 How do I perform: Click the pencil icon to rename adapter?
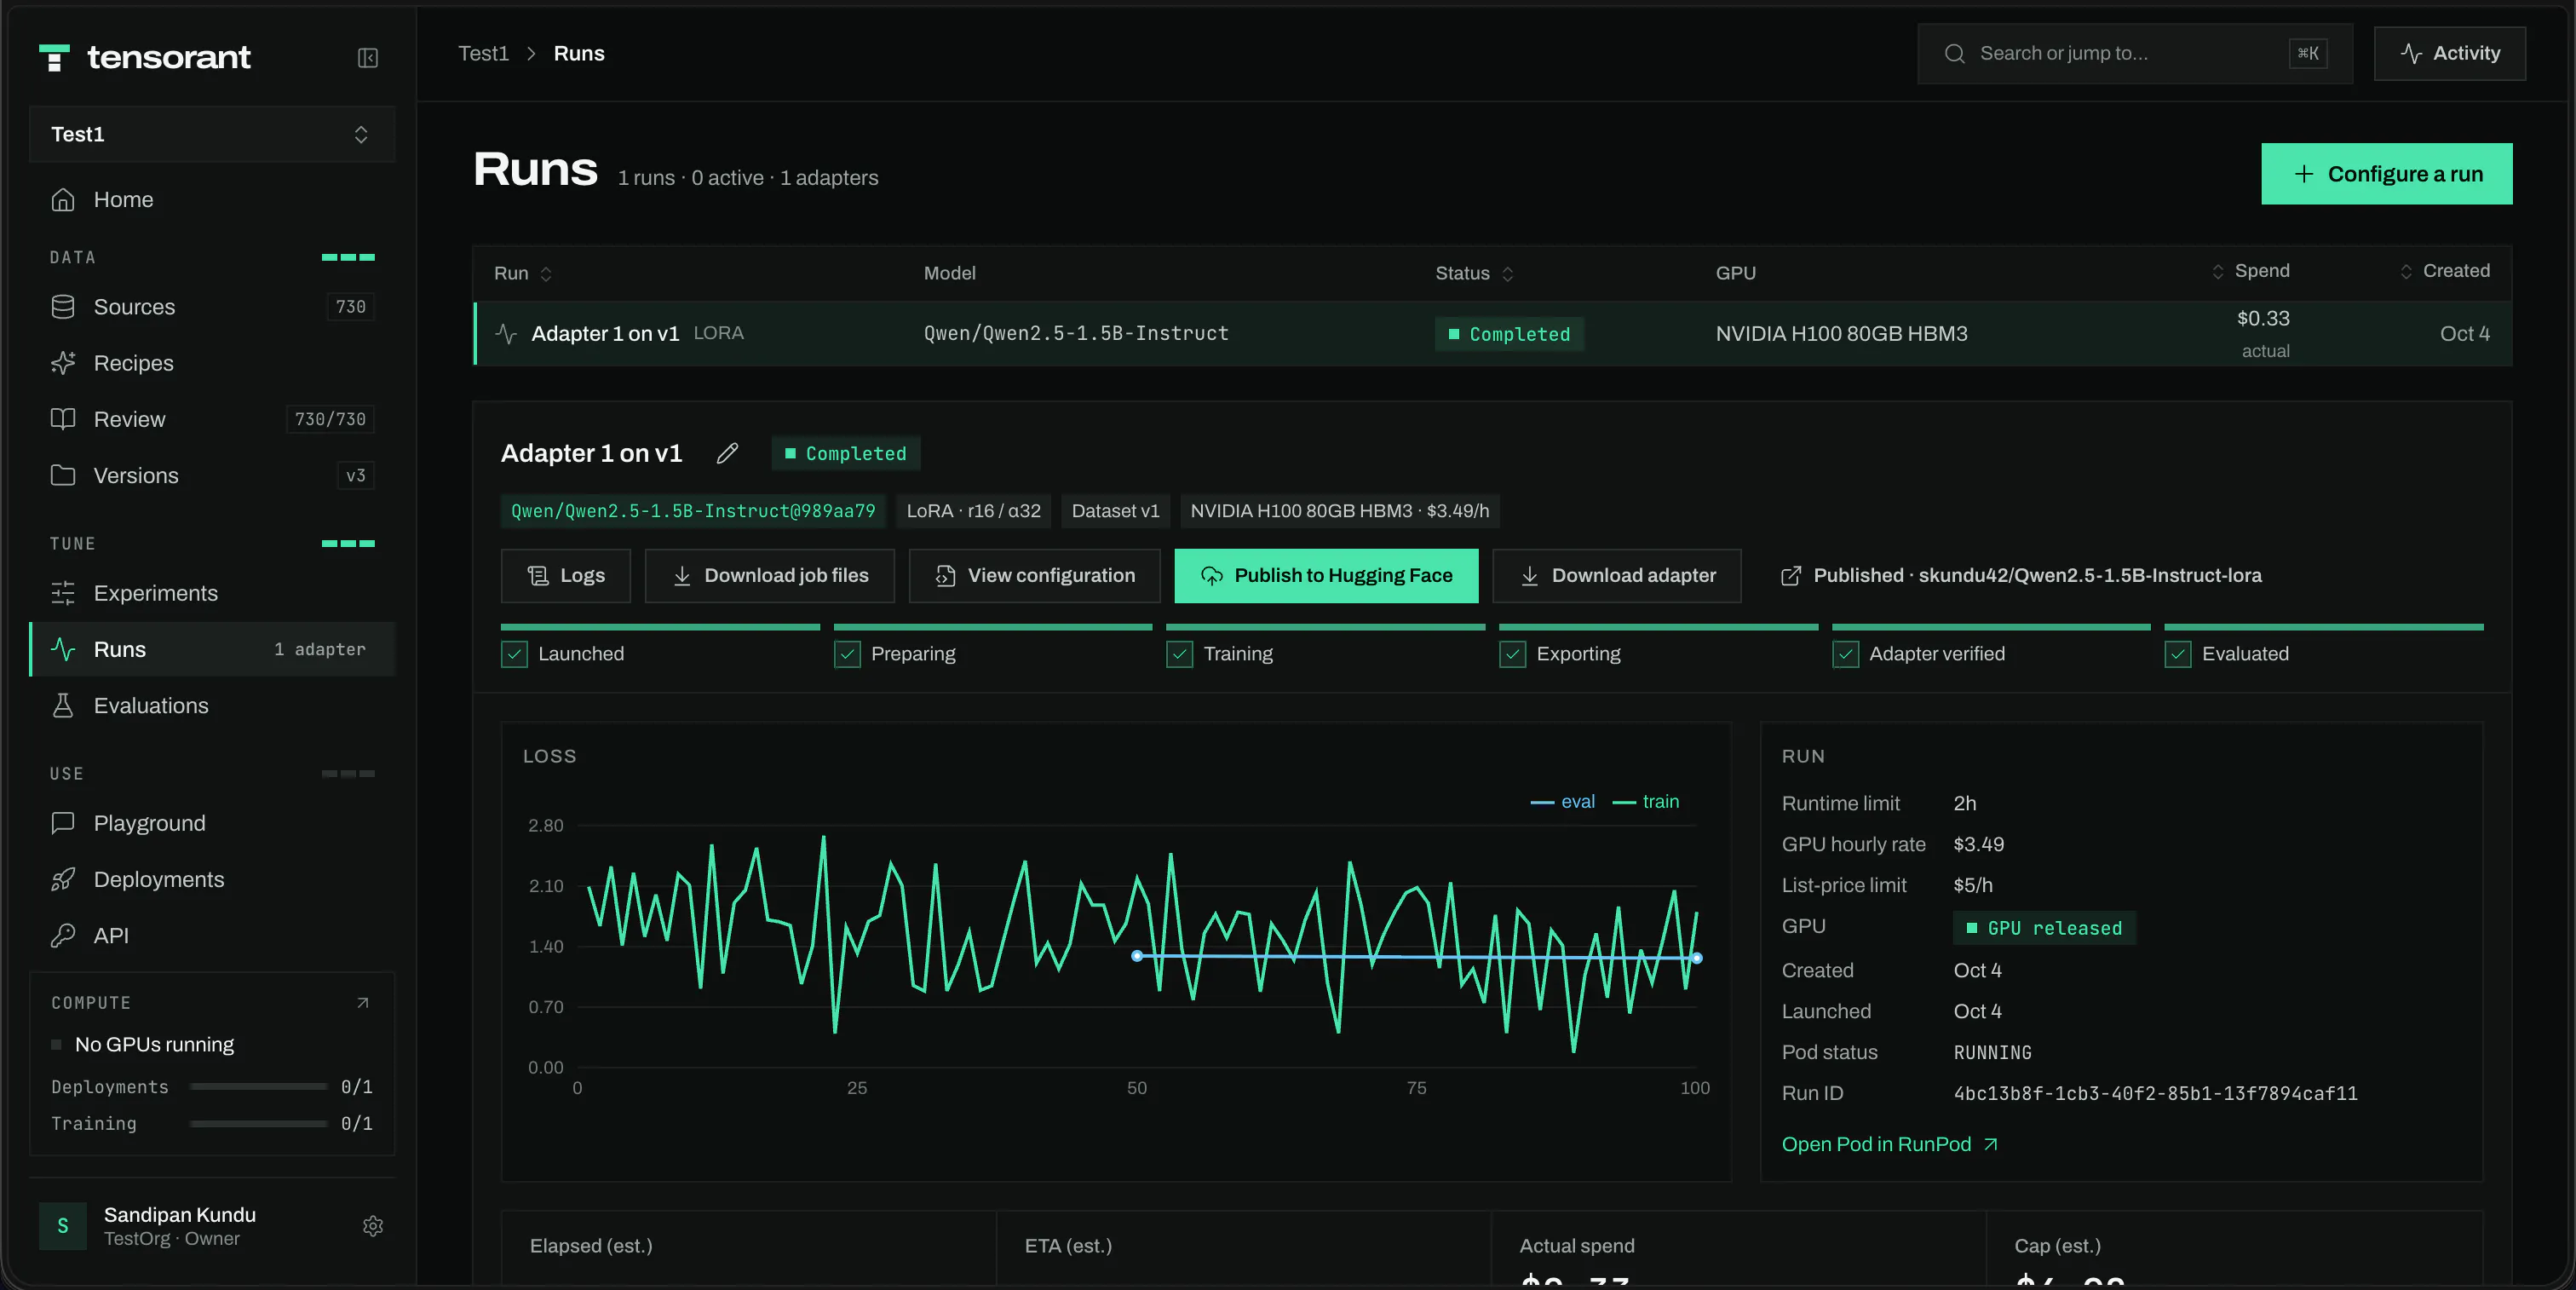(x=727, y=454)
